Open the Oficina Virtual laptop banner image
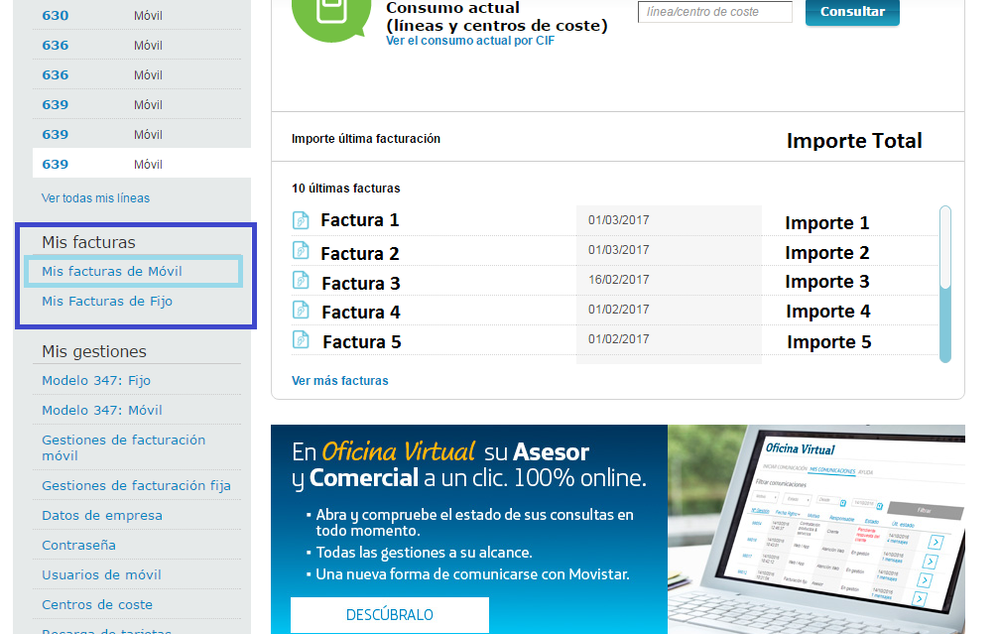 tap(816, 529)
